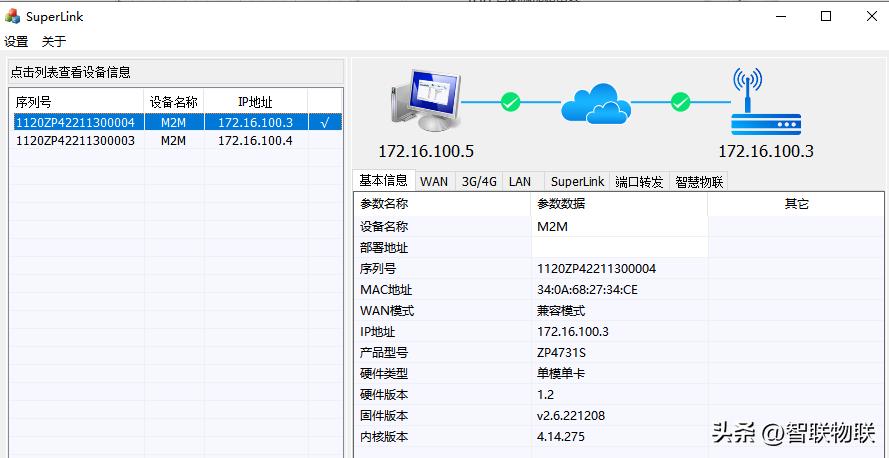Click 硬件版本 value 1.2
The image size is (889, 458).
[x=545, y=395]
